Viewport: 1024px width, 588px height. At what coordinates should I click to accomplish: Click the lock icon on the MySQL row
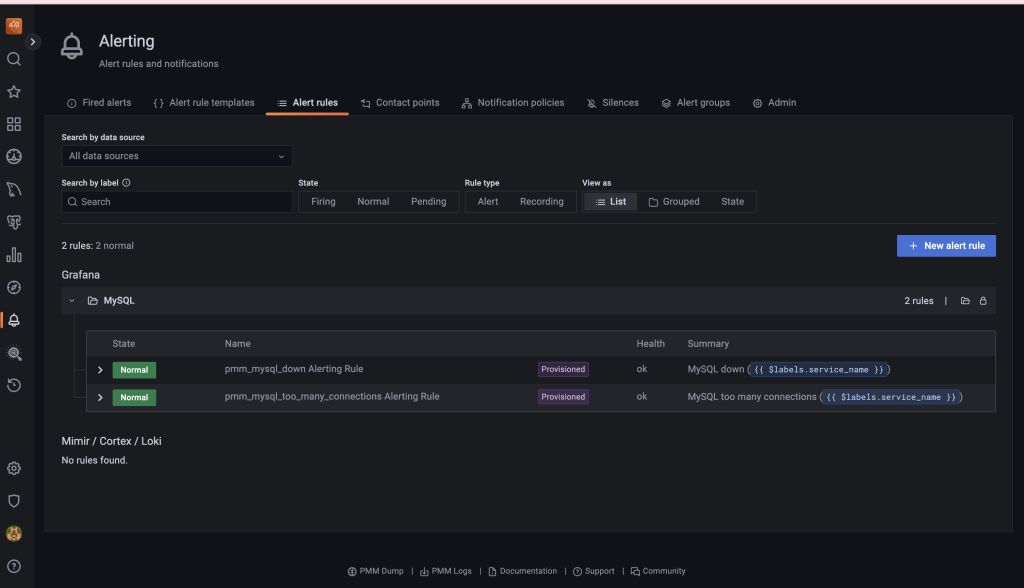983,300
